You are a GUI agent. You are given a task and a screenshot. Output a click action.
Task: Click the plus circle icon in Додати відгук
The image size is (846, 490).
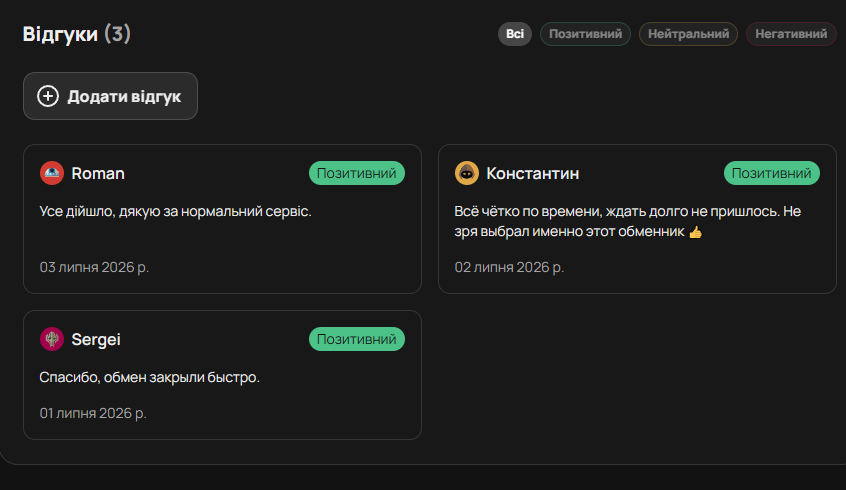point(47,96)
